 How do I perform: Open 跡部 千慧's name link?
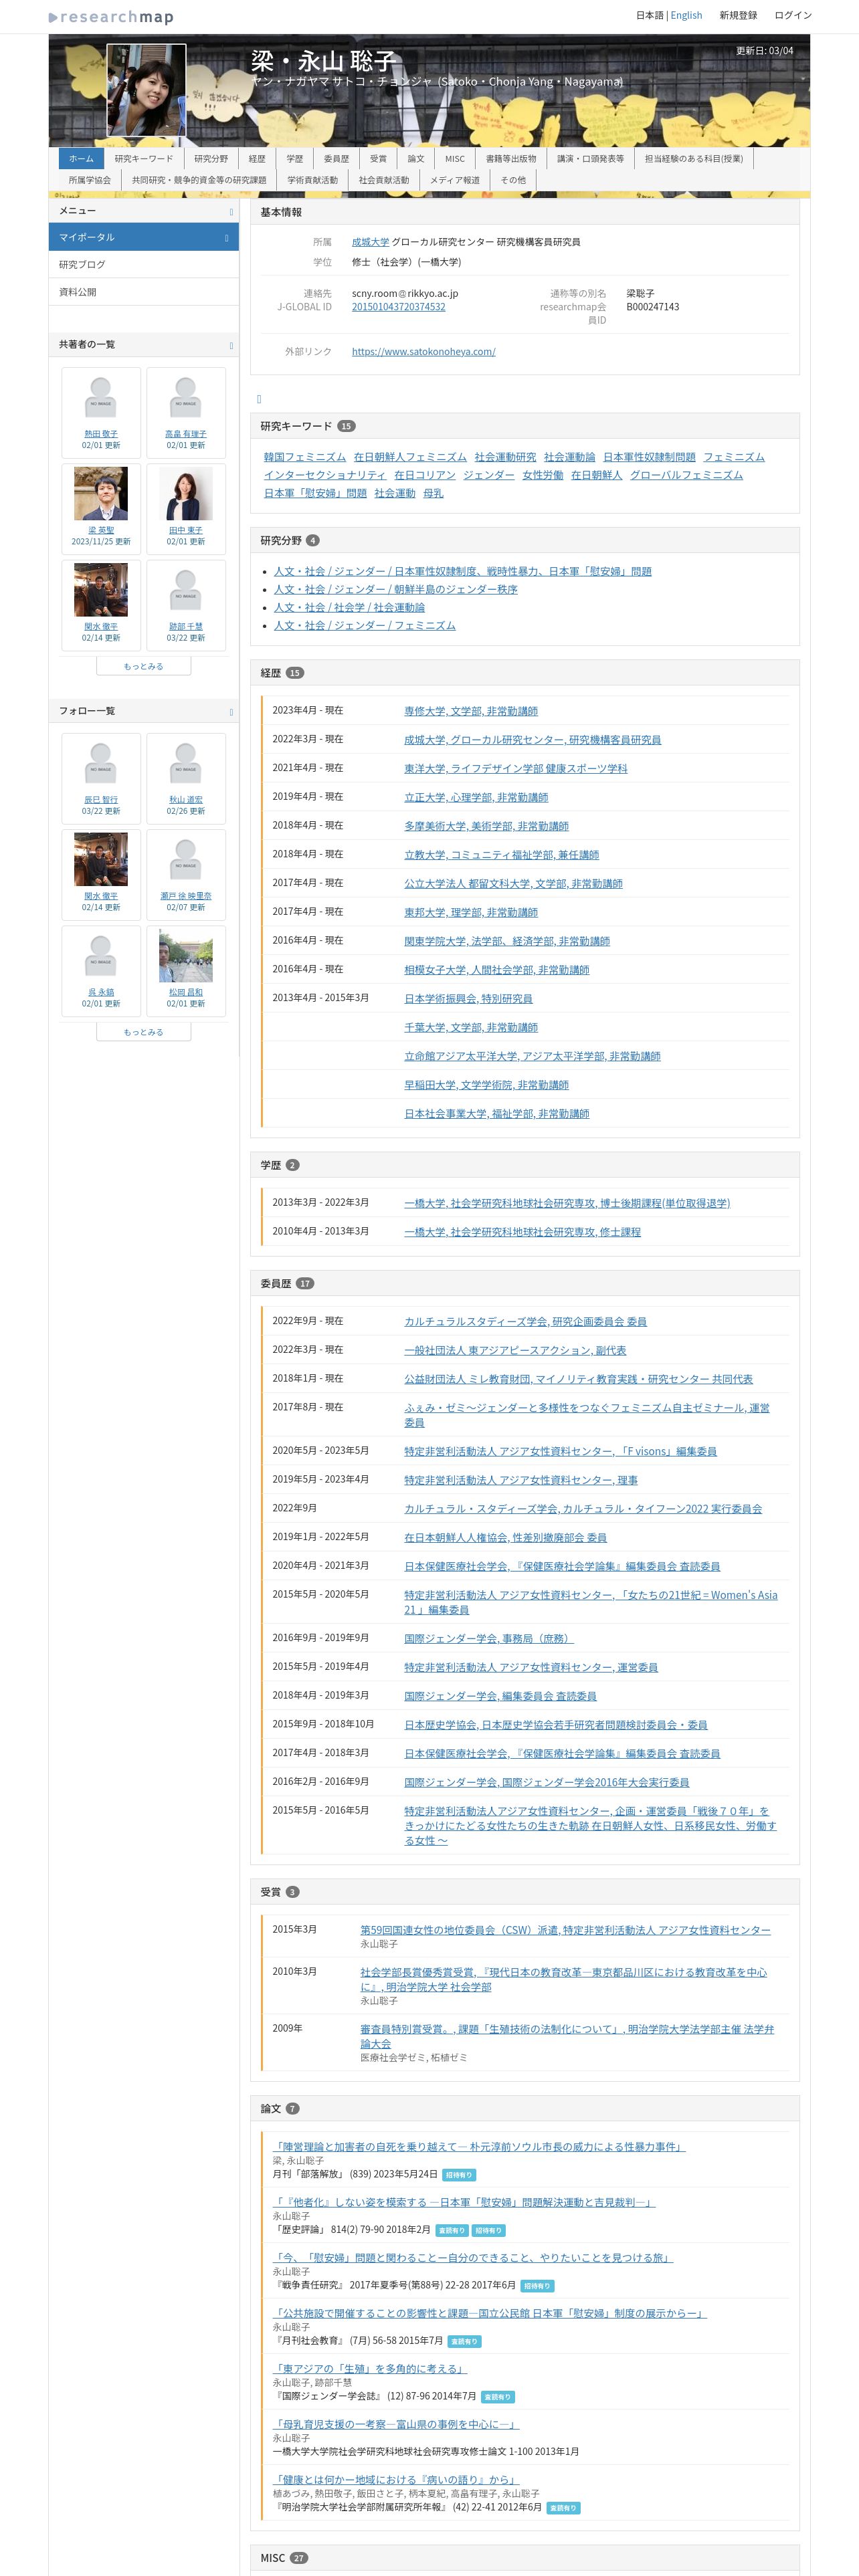pos(186,626)
